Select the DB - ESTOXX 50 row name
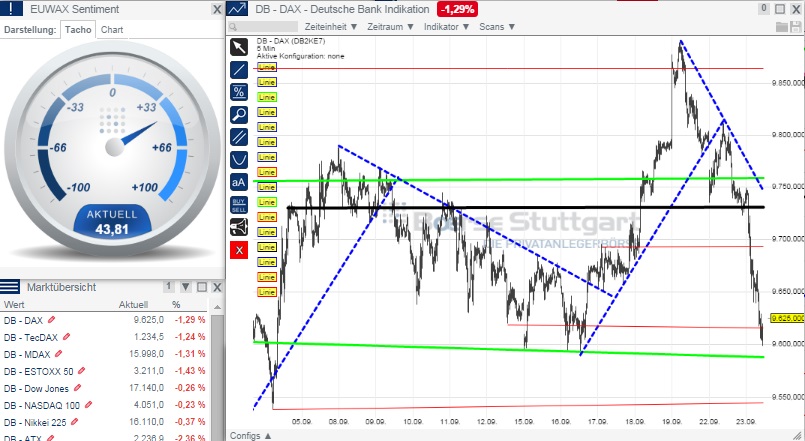Screen dimensions: 805x441 coord(39,371)
